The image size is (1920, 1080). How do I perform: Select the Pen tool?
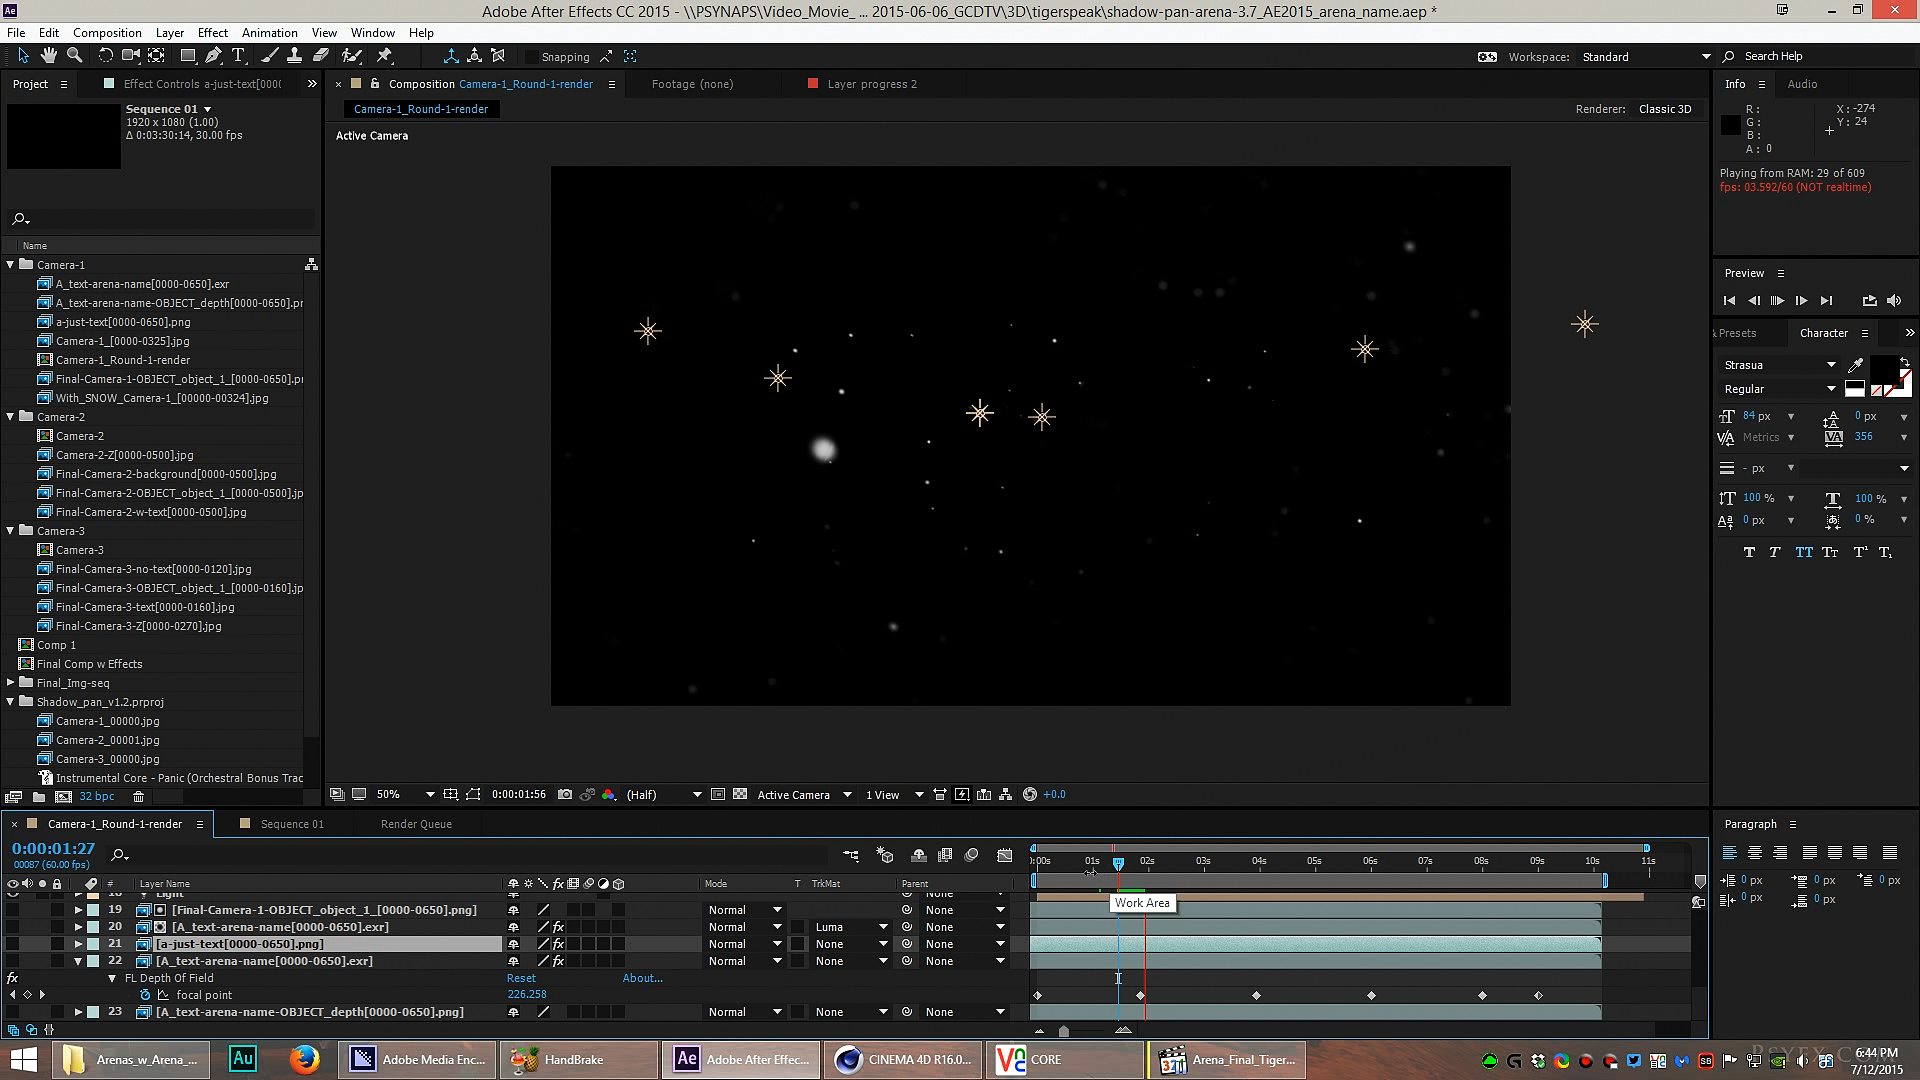[x=213, y=56]
